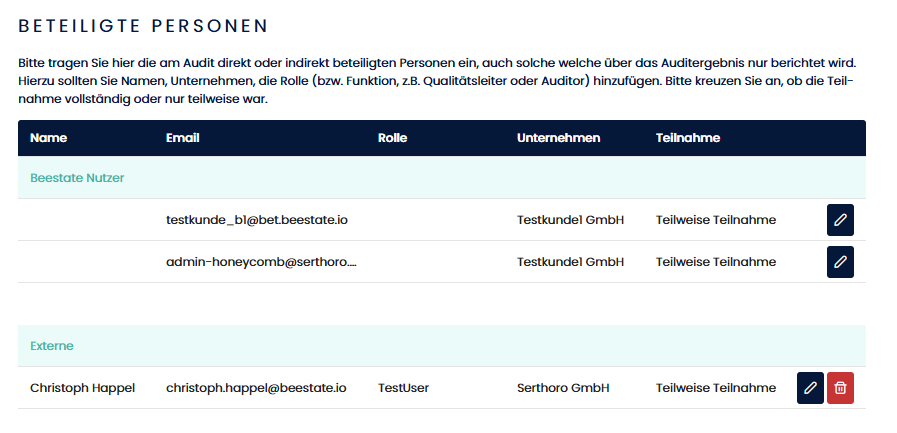Click the TestUser role cell
Viewport: 897px width, 433px height.
(x=403, y=388)
